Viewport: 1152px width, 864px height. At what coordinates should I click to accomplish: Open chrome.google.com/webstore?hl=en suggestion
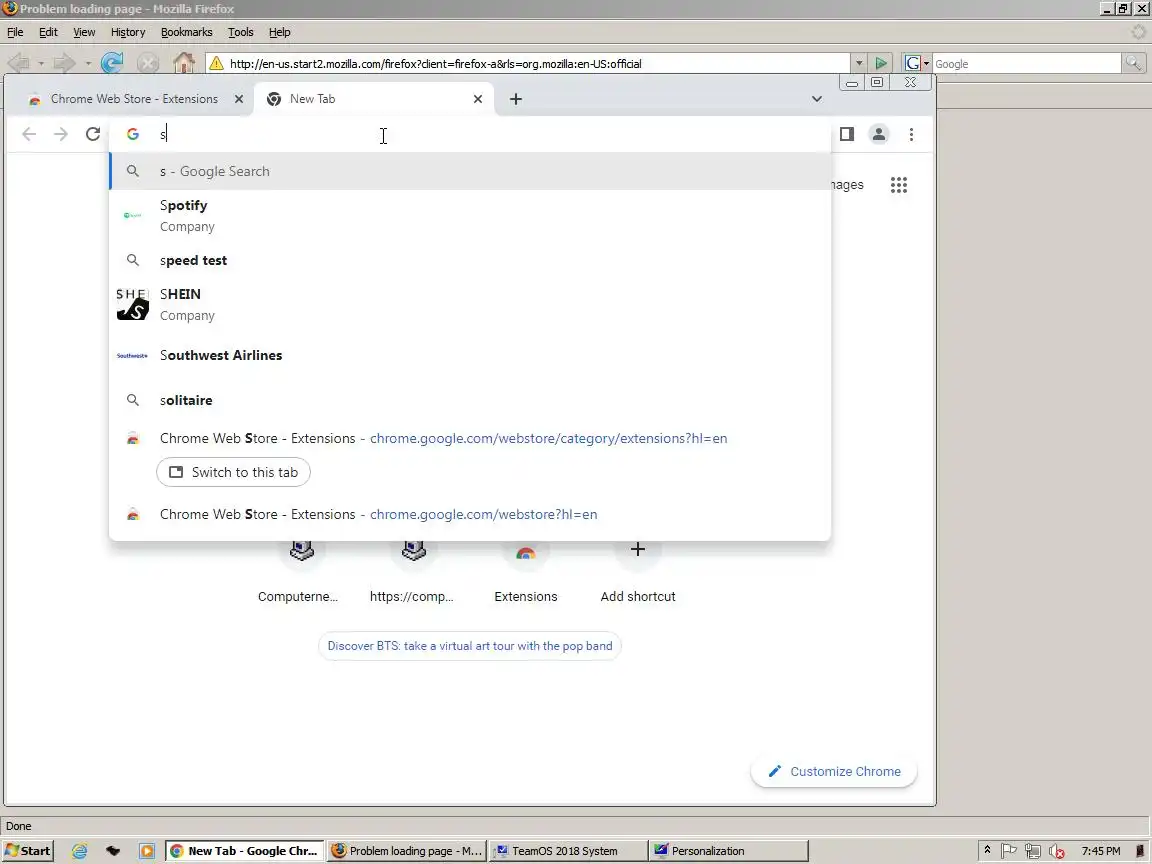tap(470, 514)
